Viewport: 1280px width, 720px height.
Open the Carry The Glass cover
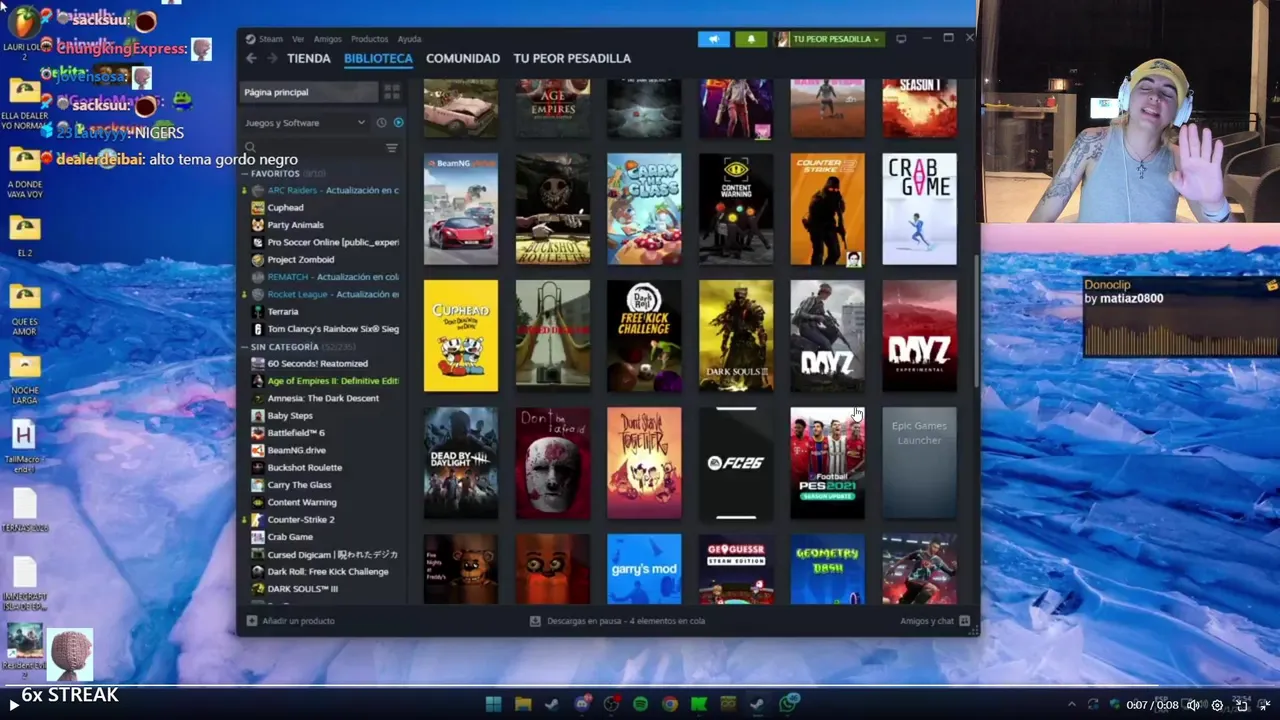(644, 209)
